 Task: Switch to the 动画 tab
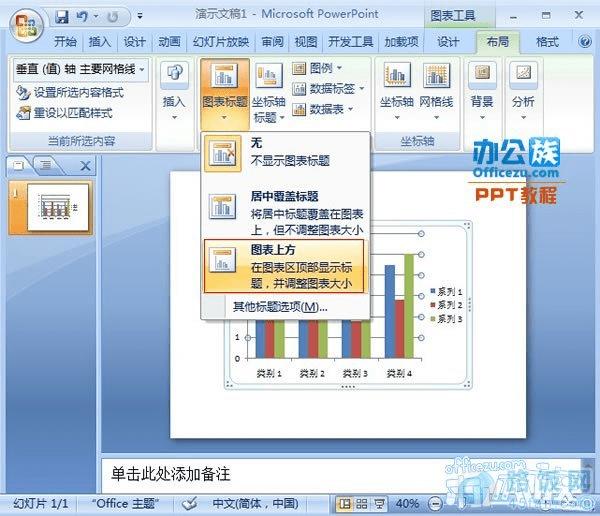coord(169,41)
